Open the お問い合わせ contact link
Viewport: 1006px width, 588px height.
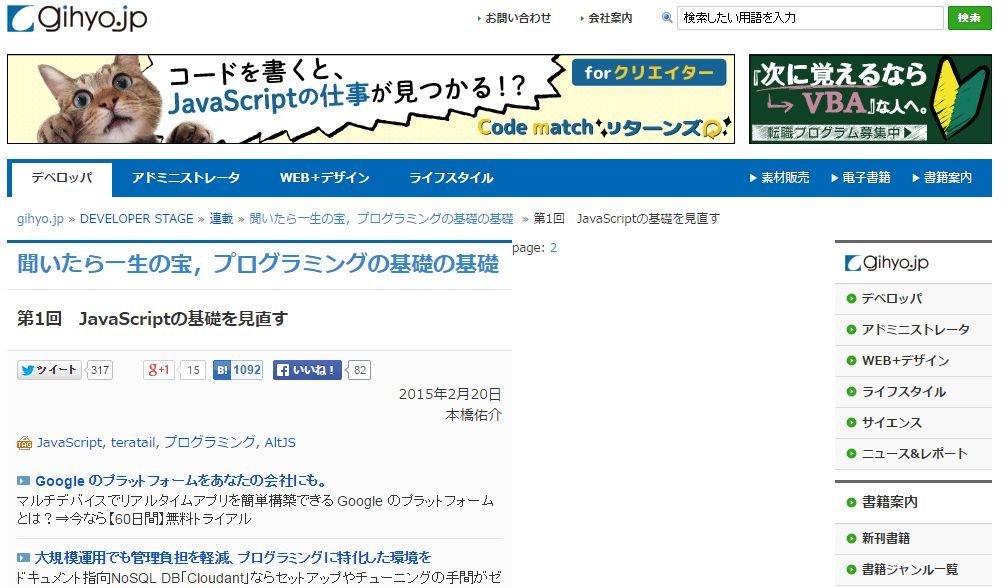point(518,18)
